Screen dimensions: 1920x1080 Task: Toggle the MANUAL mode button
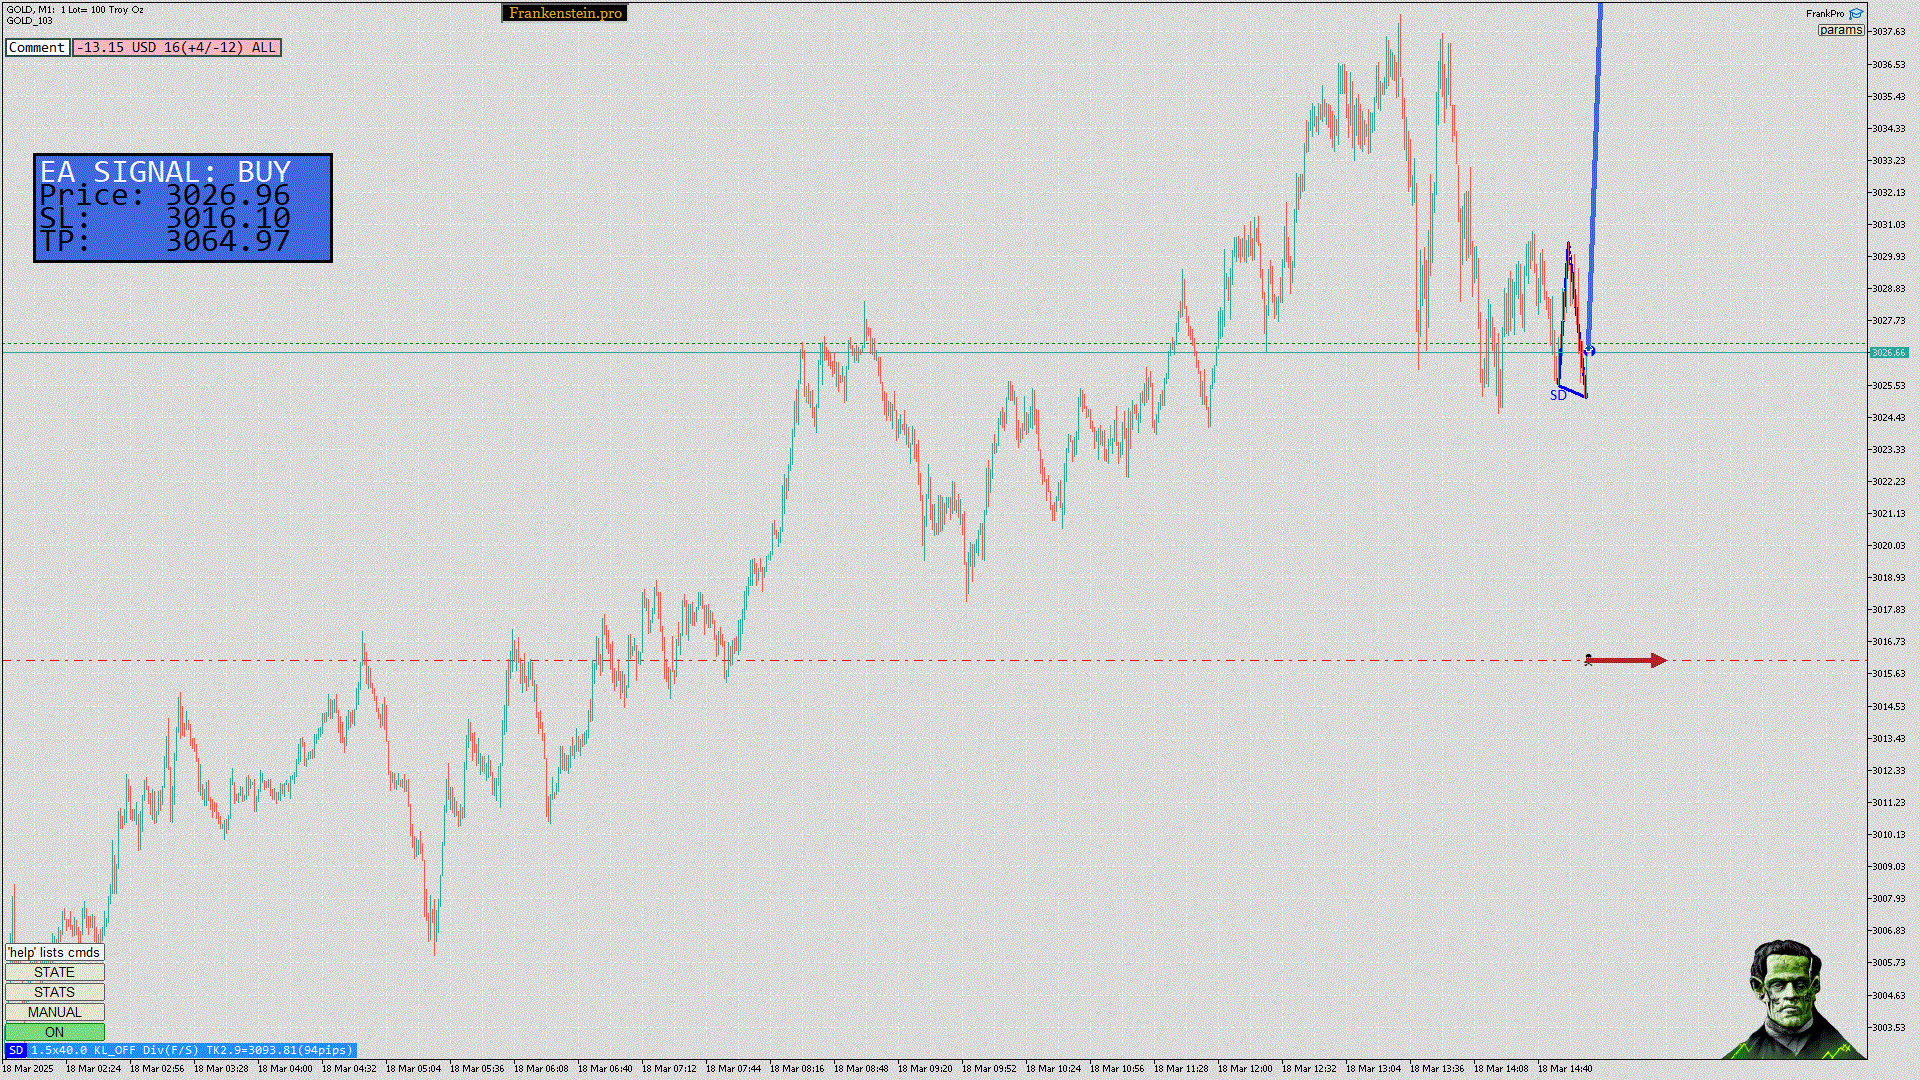pyautogui.click(x=54, y=1012)
